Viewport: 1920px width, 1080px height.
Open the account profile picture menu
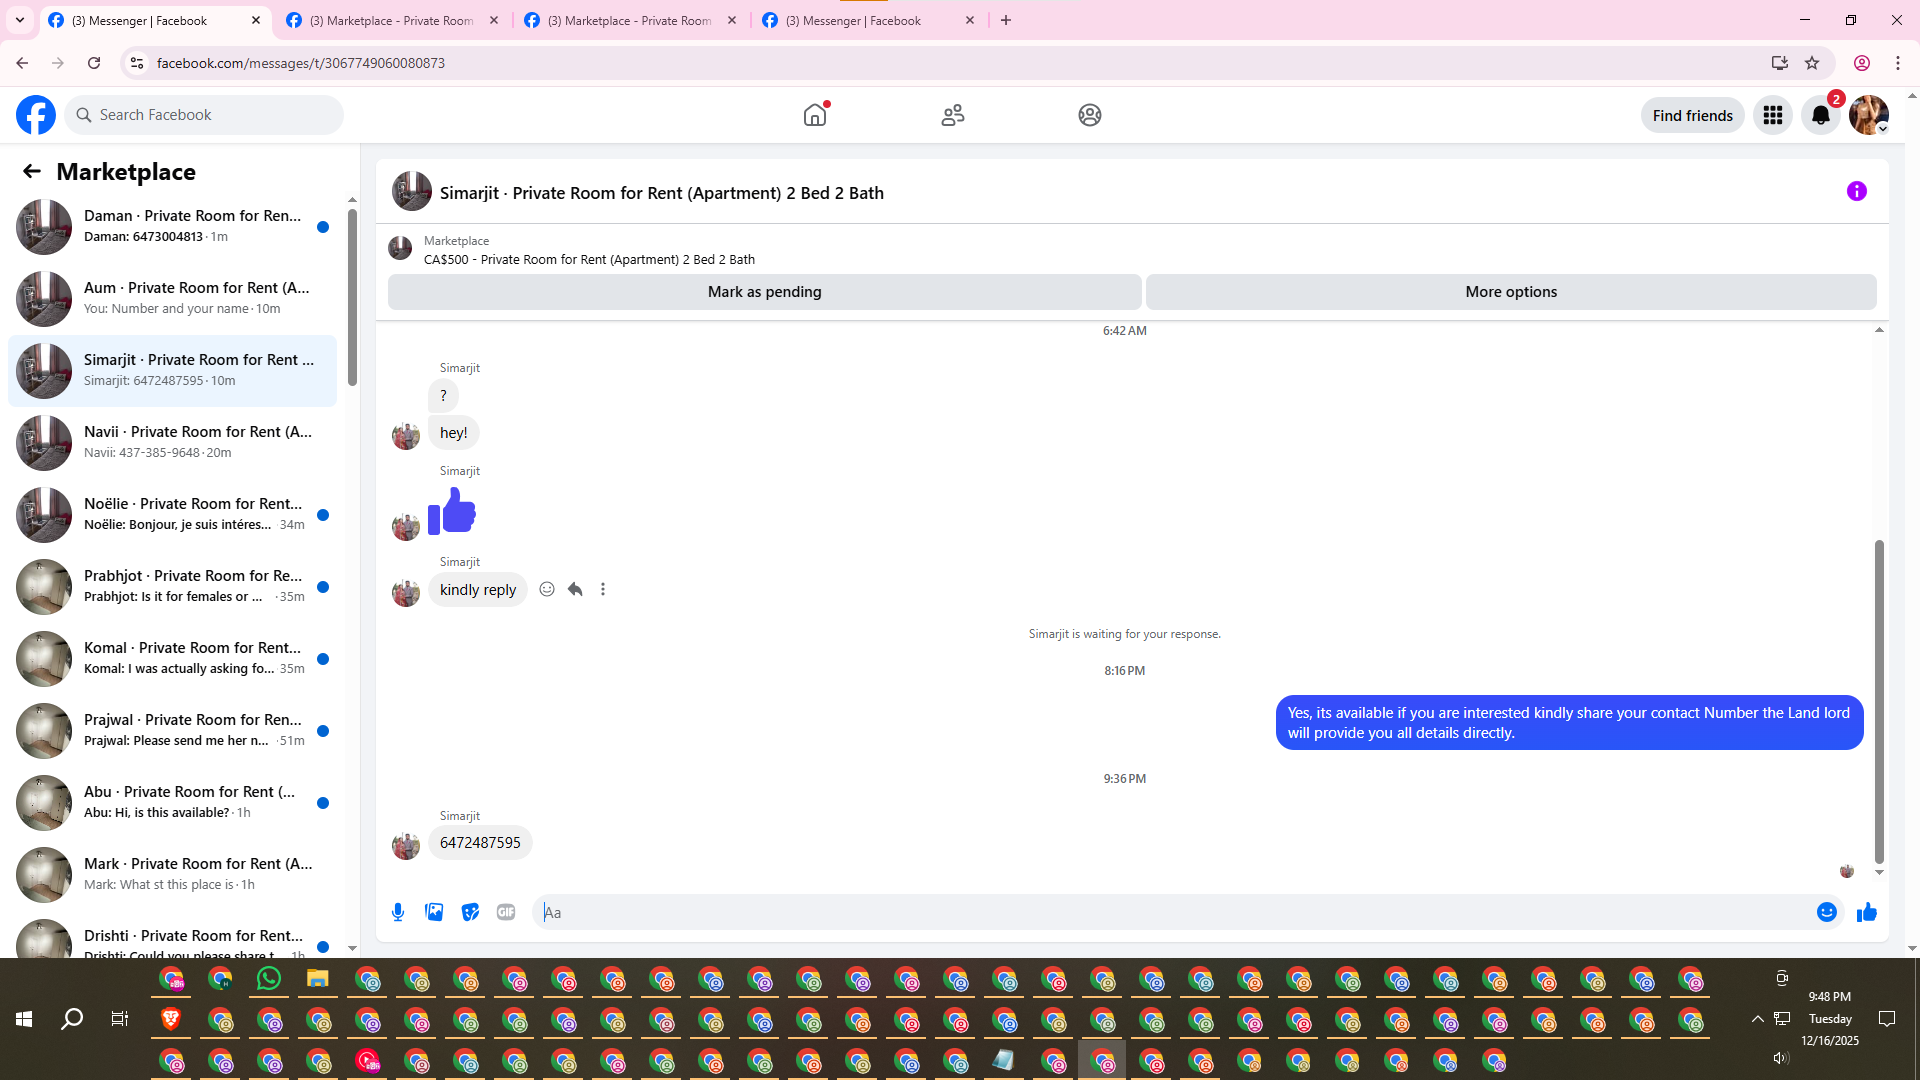pyautogui.click(x=1869, y=116)
